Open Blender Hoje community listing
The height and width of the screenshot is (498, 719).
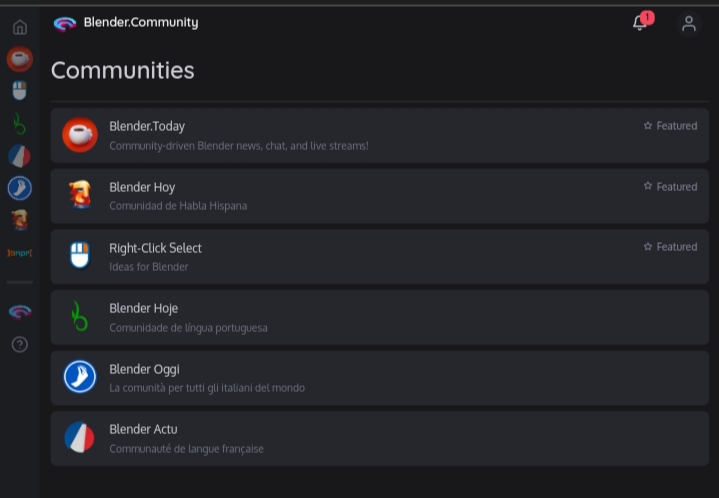click(380, 317)
